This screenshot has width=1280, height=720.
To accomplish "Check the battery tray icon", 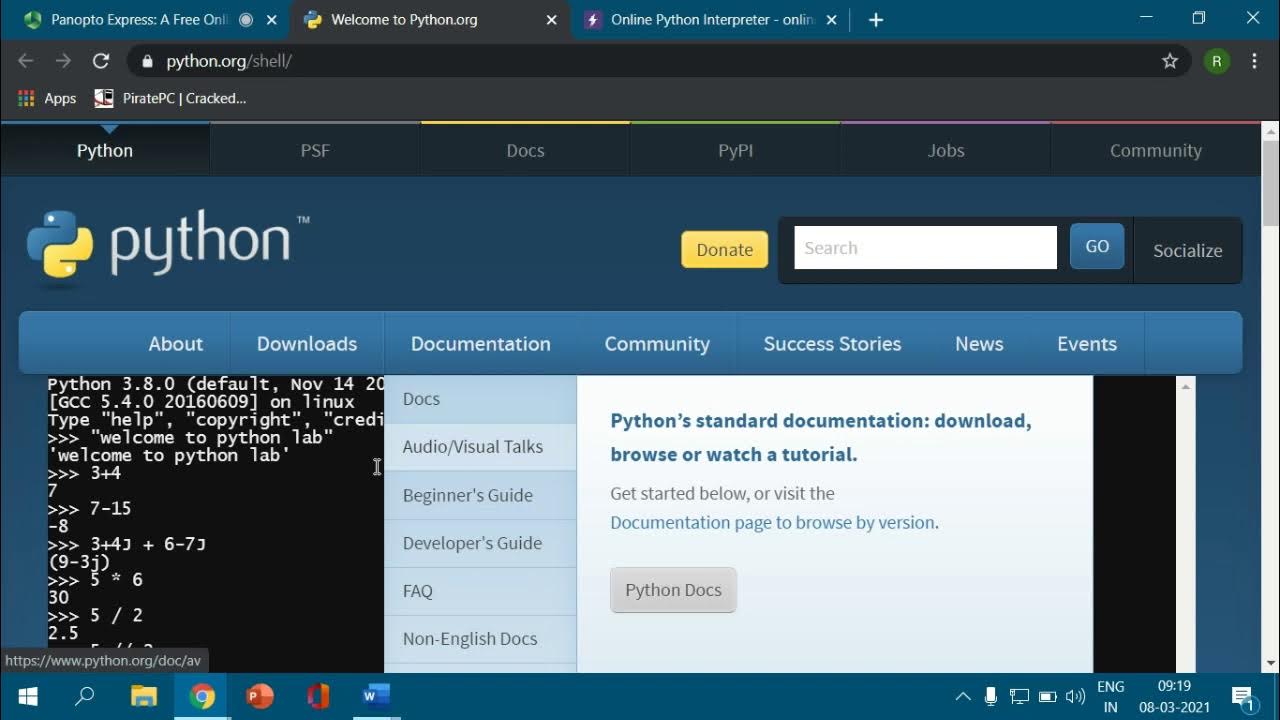I will coord(1047,697).
